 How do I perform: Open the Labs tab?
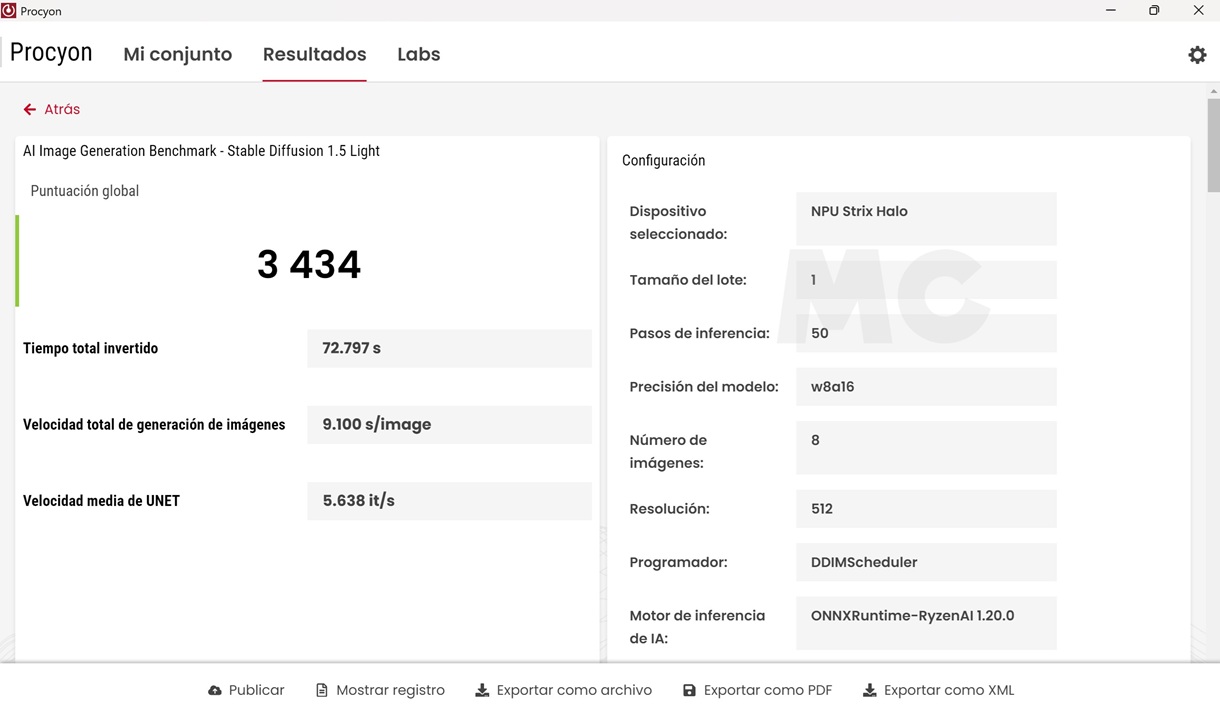point(418,55)
